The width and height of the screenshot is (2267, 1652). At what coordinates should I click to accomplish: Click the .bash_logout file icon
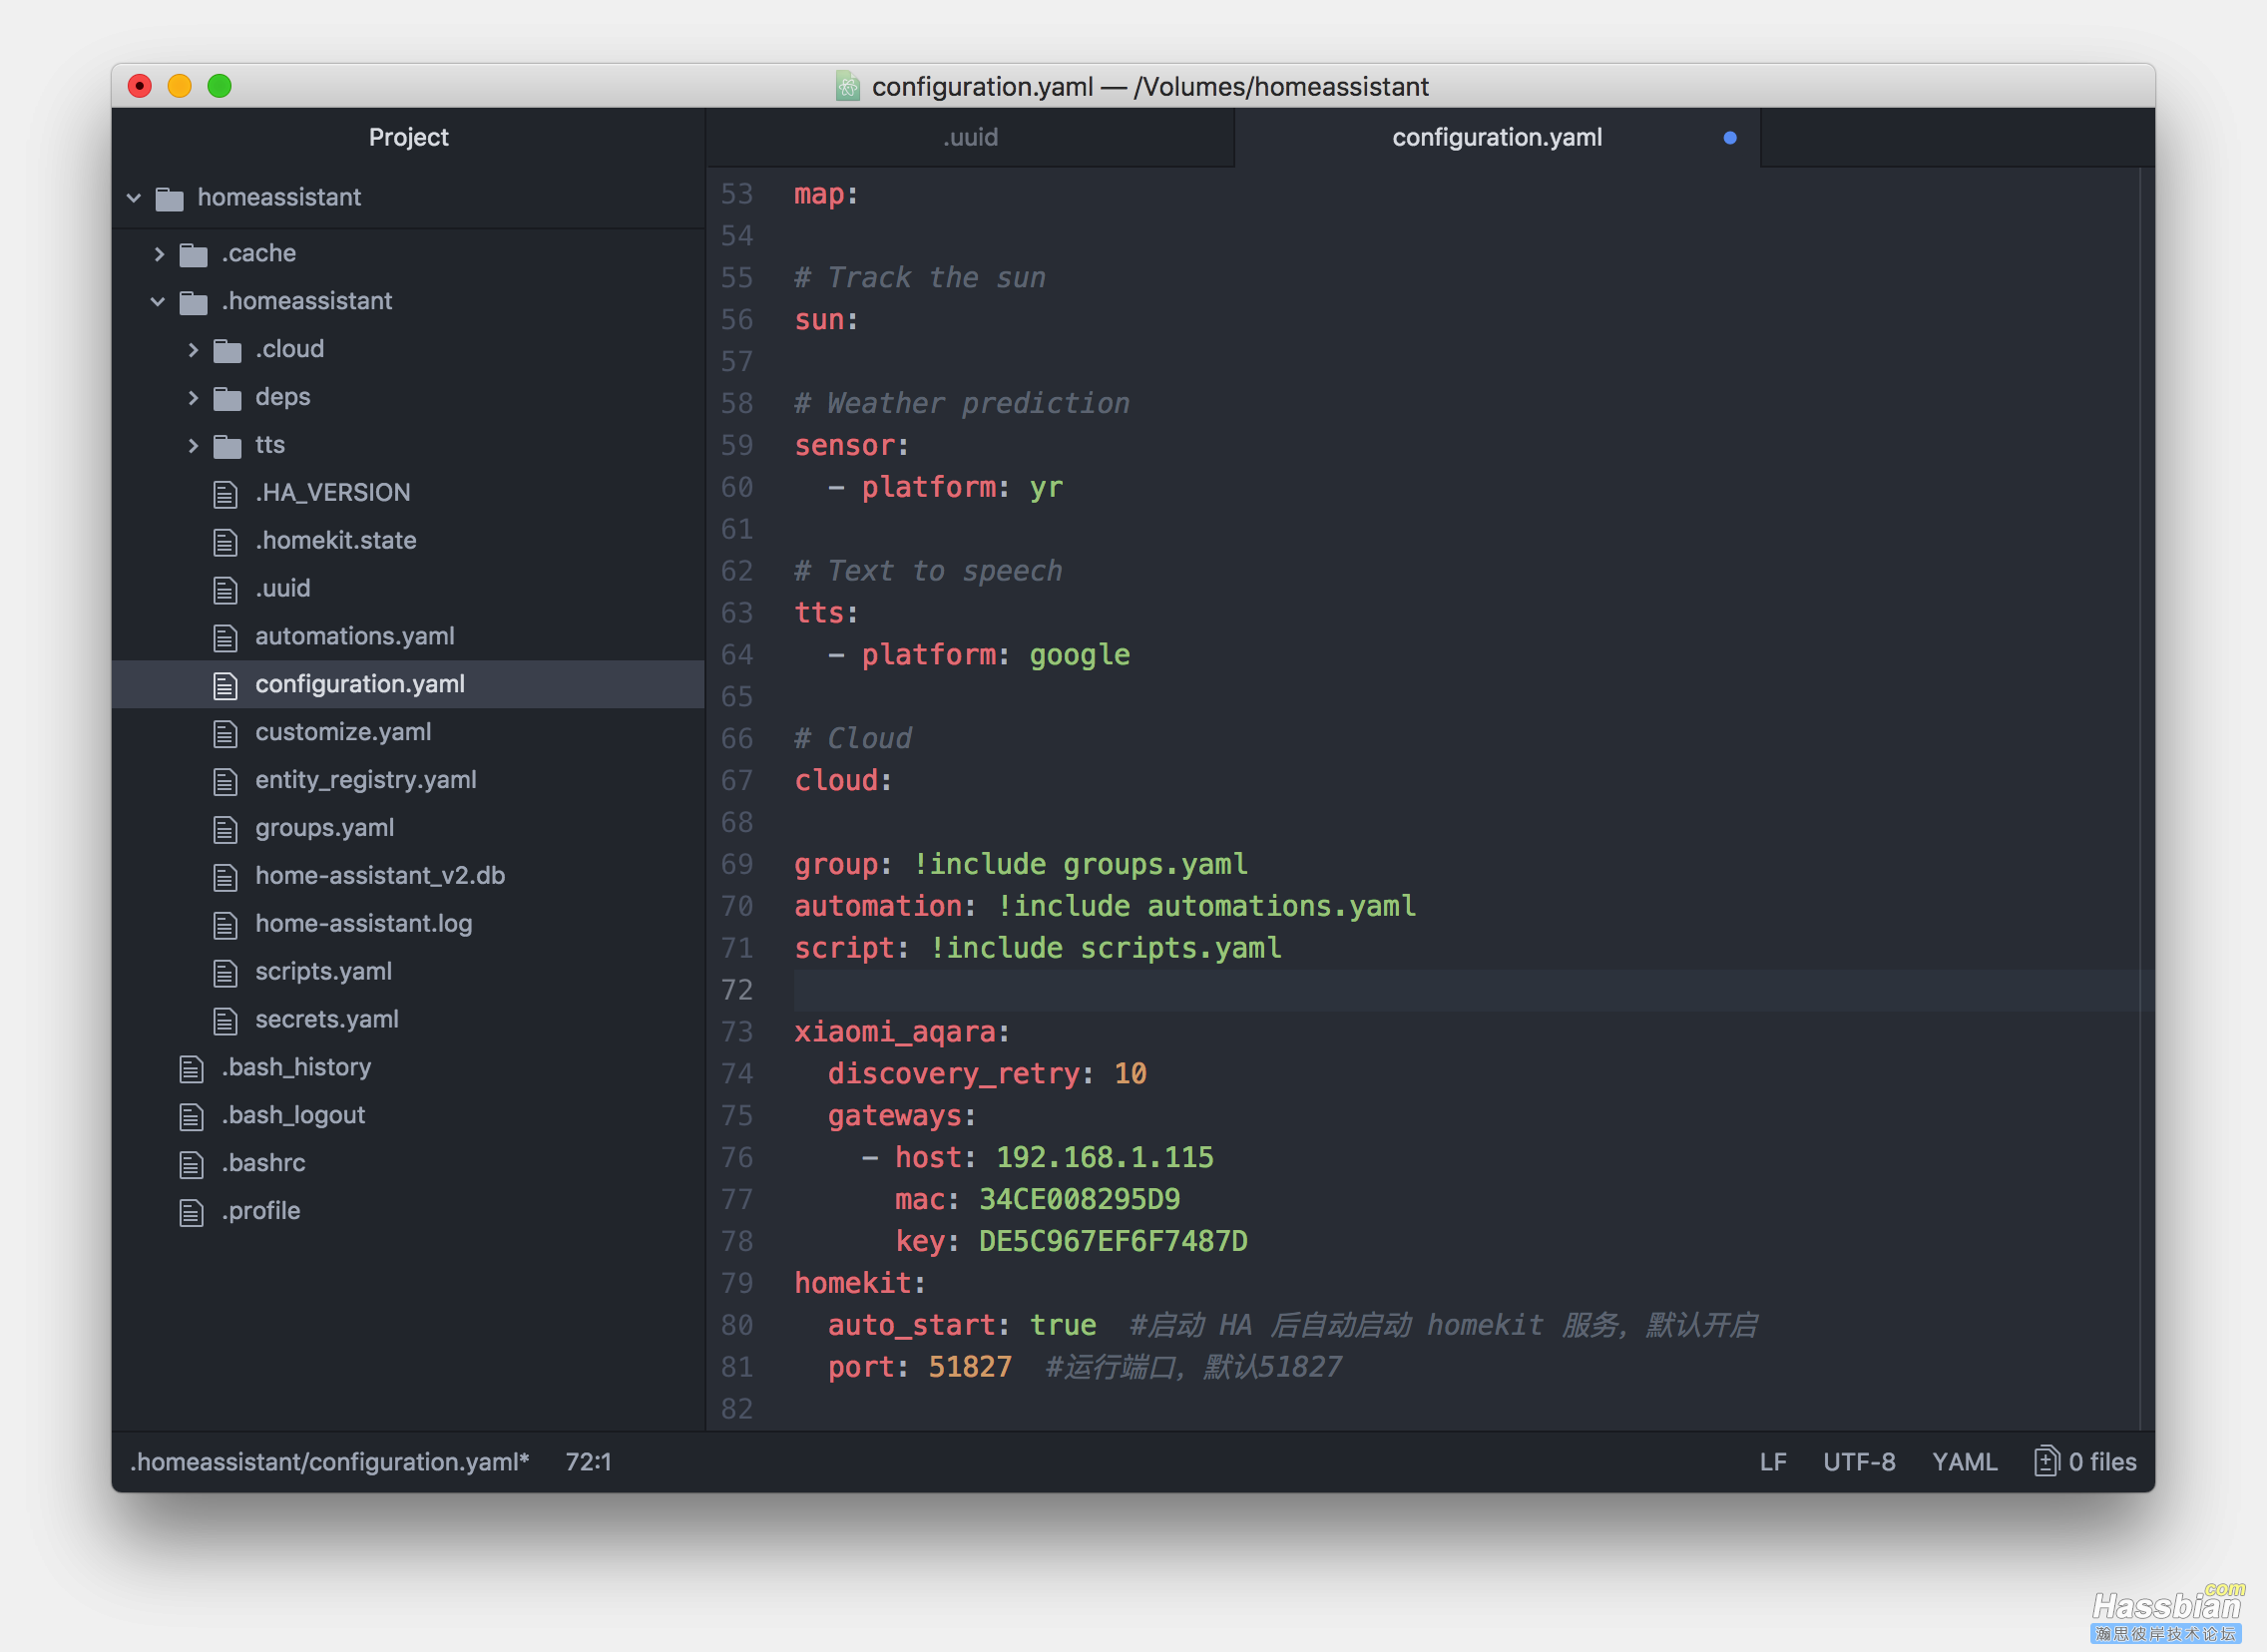[192, 1117]
